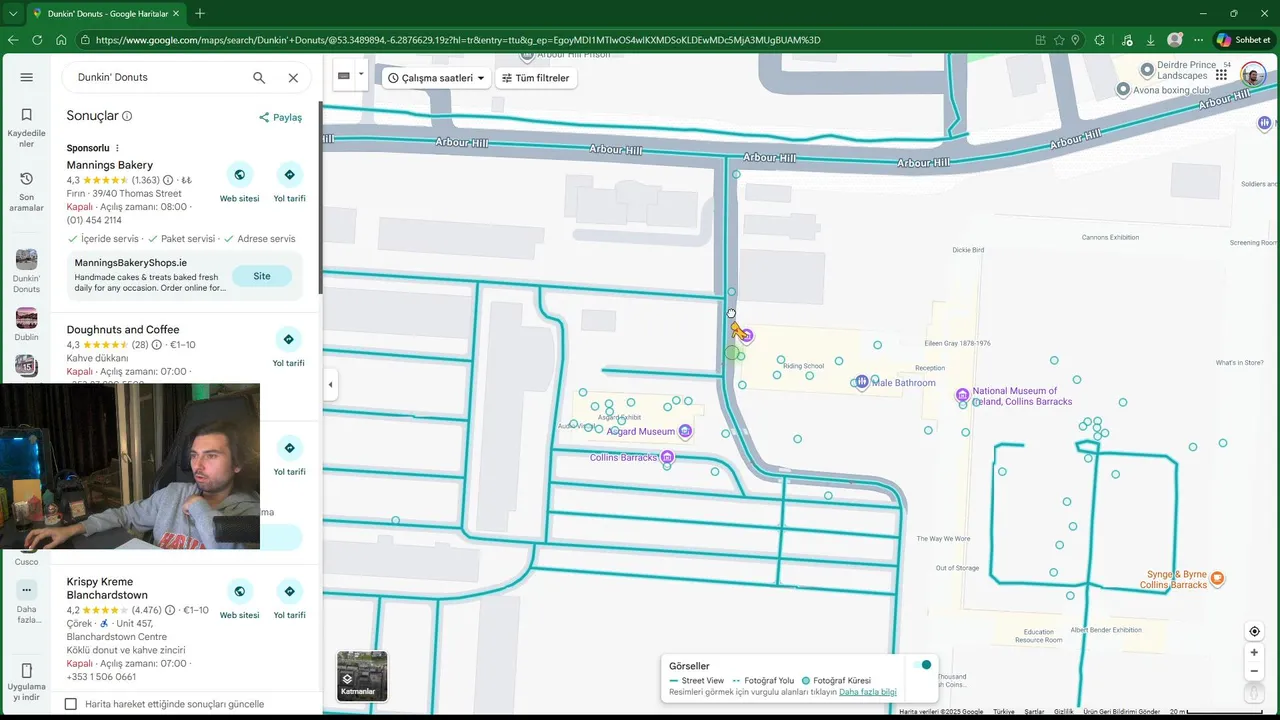The image size is (1280, 720).
Task: Open the Krispy Kreme Blanchardstown listing
Action: 107,588
